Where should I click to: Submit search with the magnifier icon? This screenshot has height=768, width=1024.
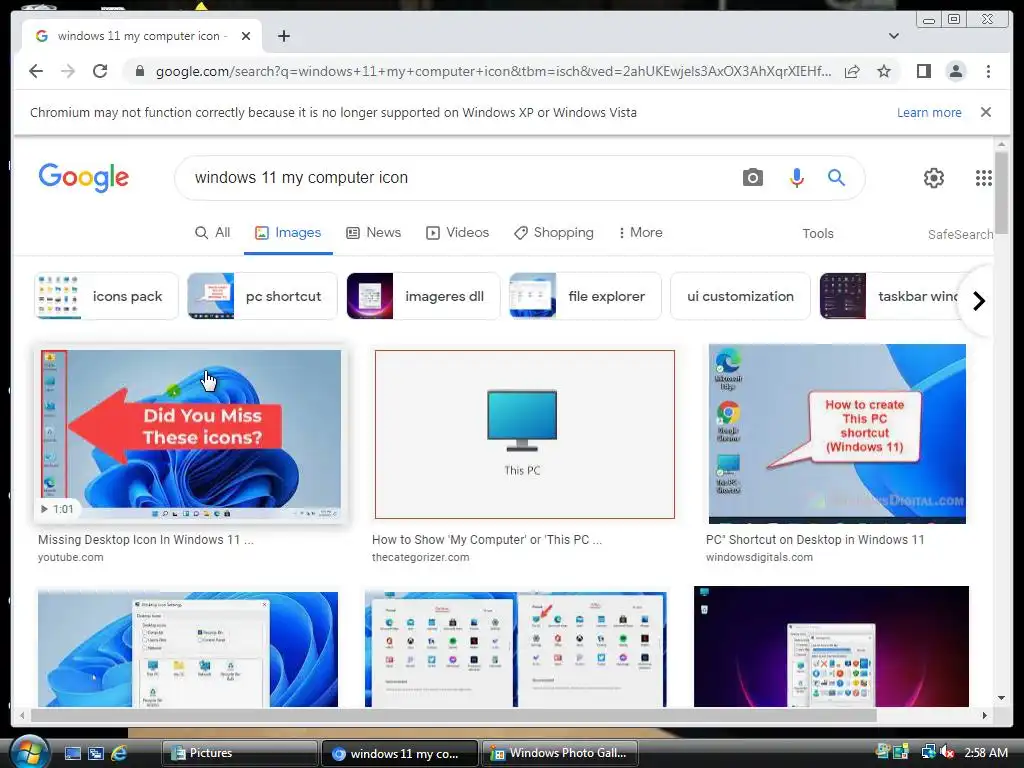[836, 177]
